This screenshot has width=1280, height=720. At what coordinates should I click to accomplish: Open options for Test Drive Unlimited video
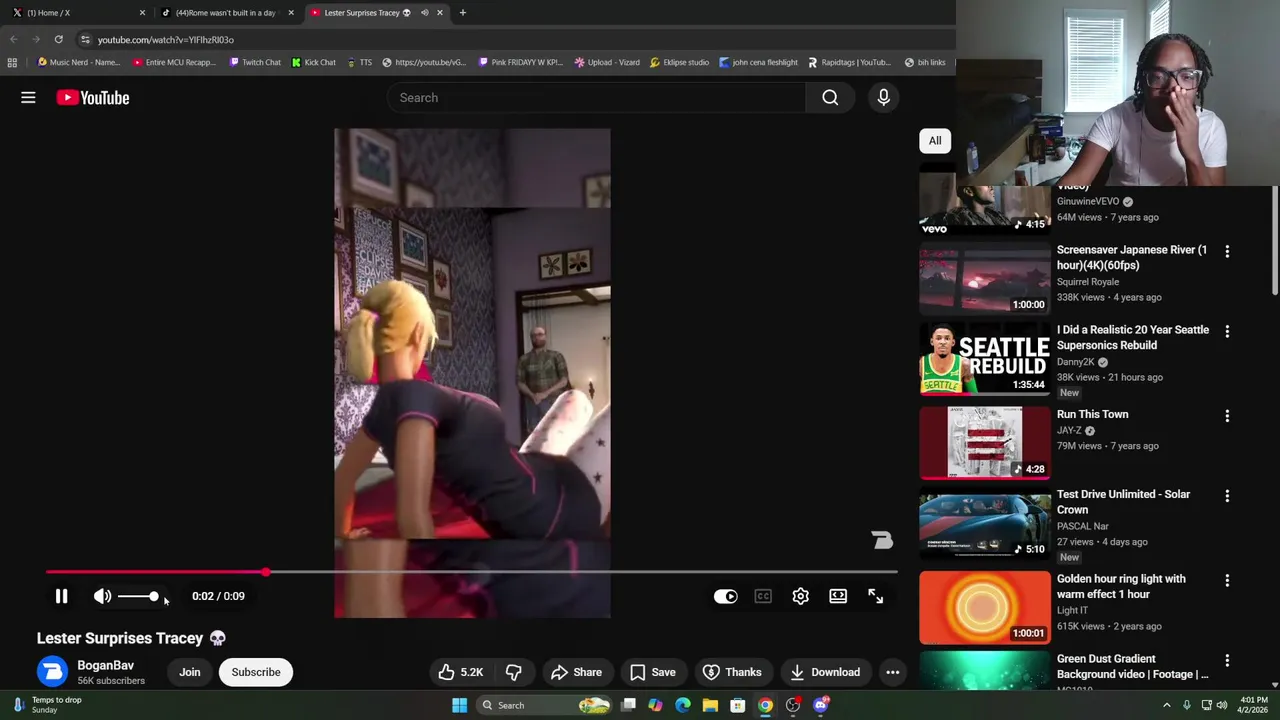tap(1227, 495)
